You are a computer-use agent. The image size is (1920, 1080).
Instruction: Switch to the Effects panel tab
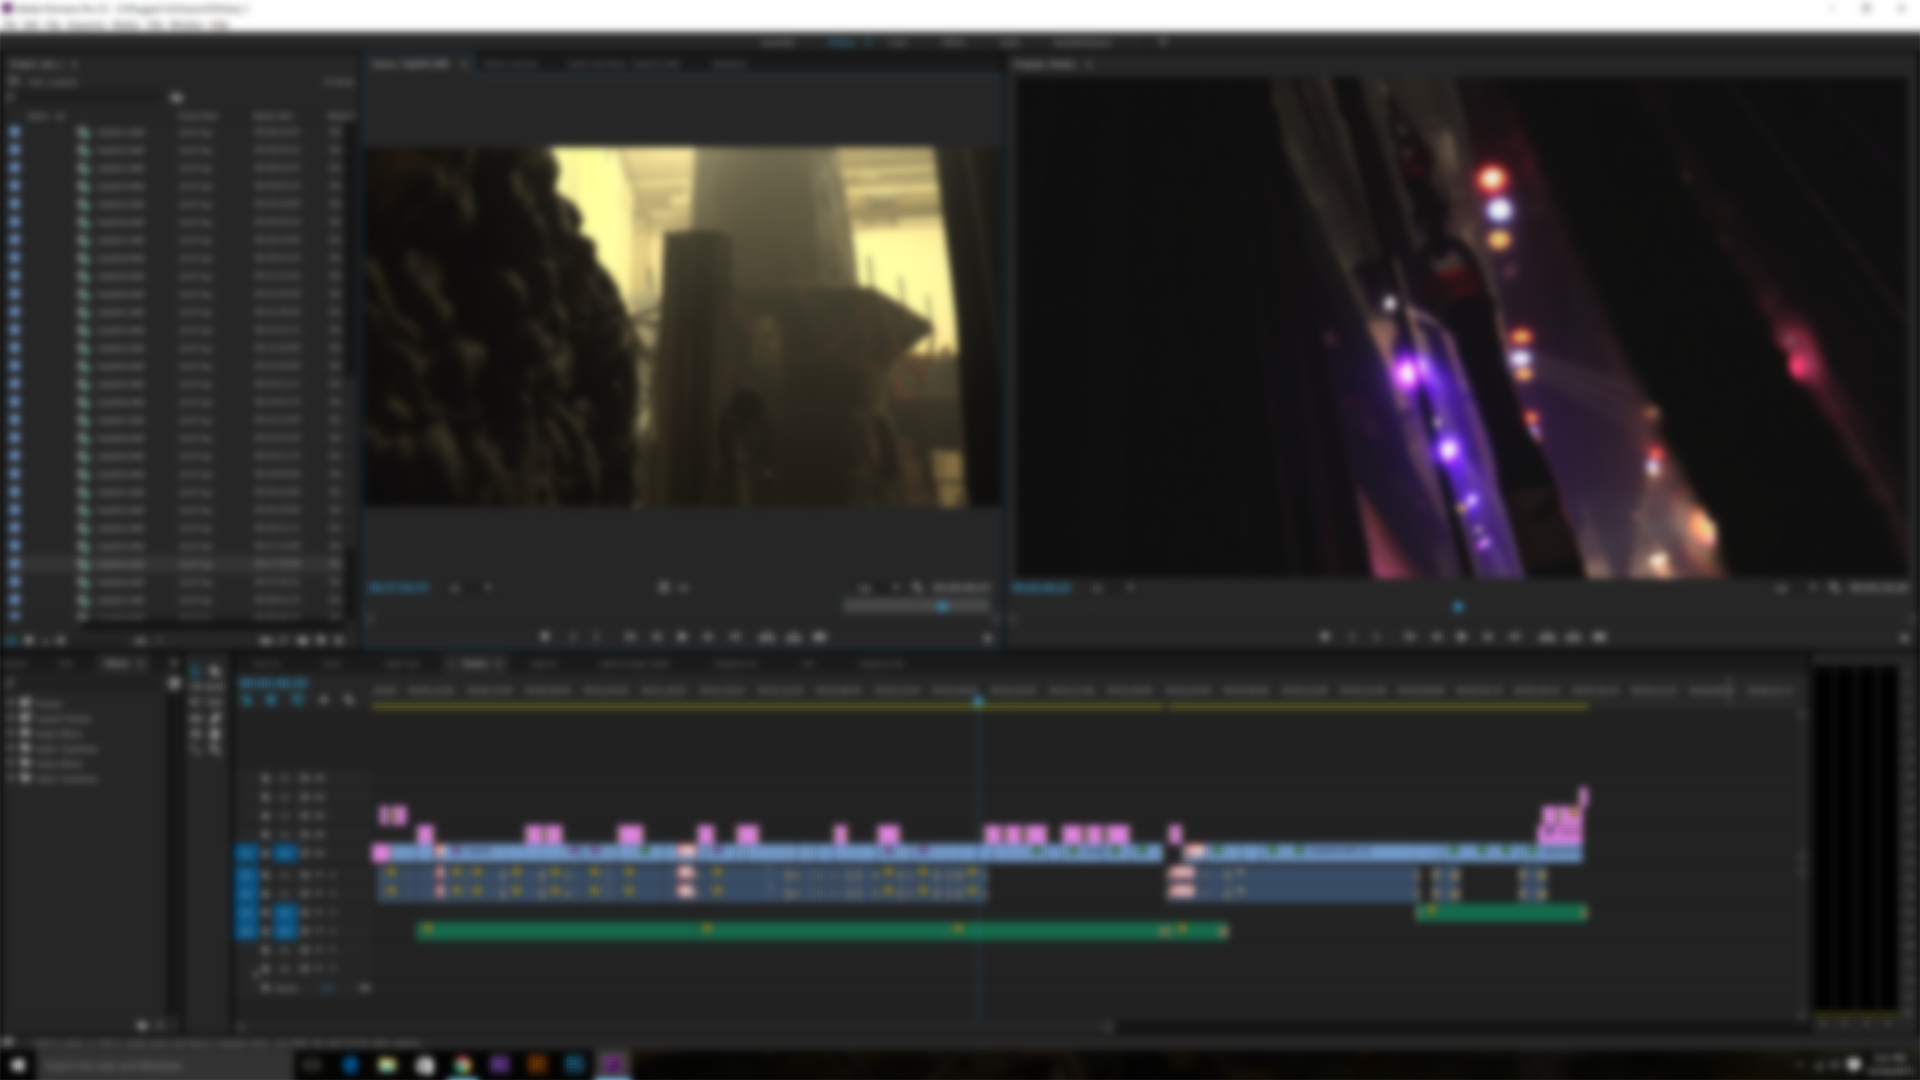click(x=118, y=664)
